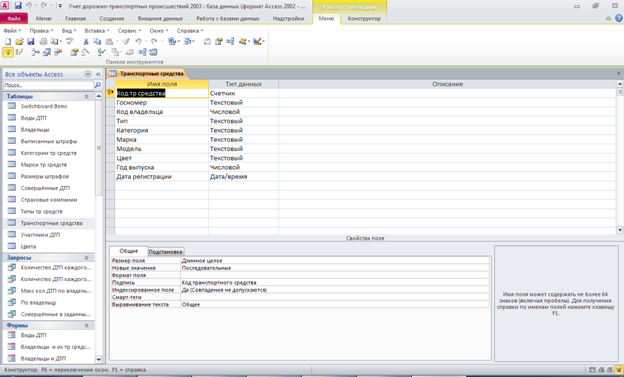Open the Окно dropdown menu

[x=159, y=31]
